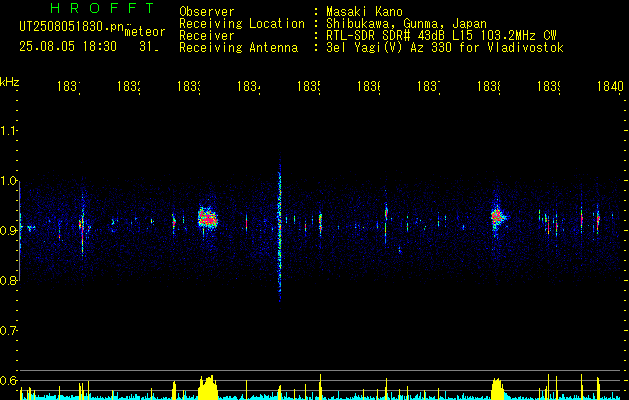The image size is (629, 400).
Task: Select the file name UT2508051830.pn
Action: point(72,27)
